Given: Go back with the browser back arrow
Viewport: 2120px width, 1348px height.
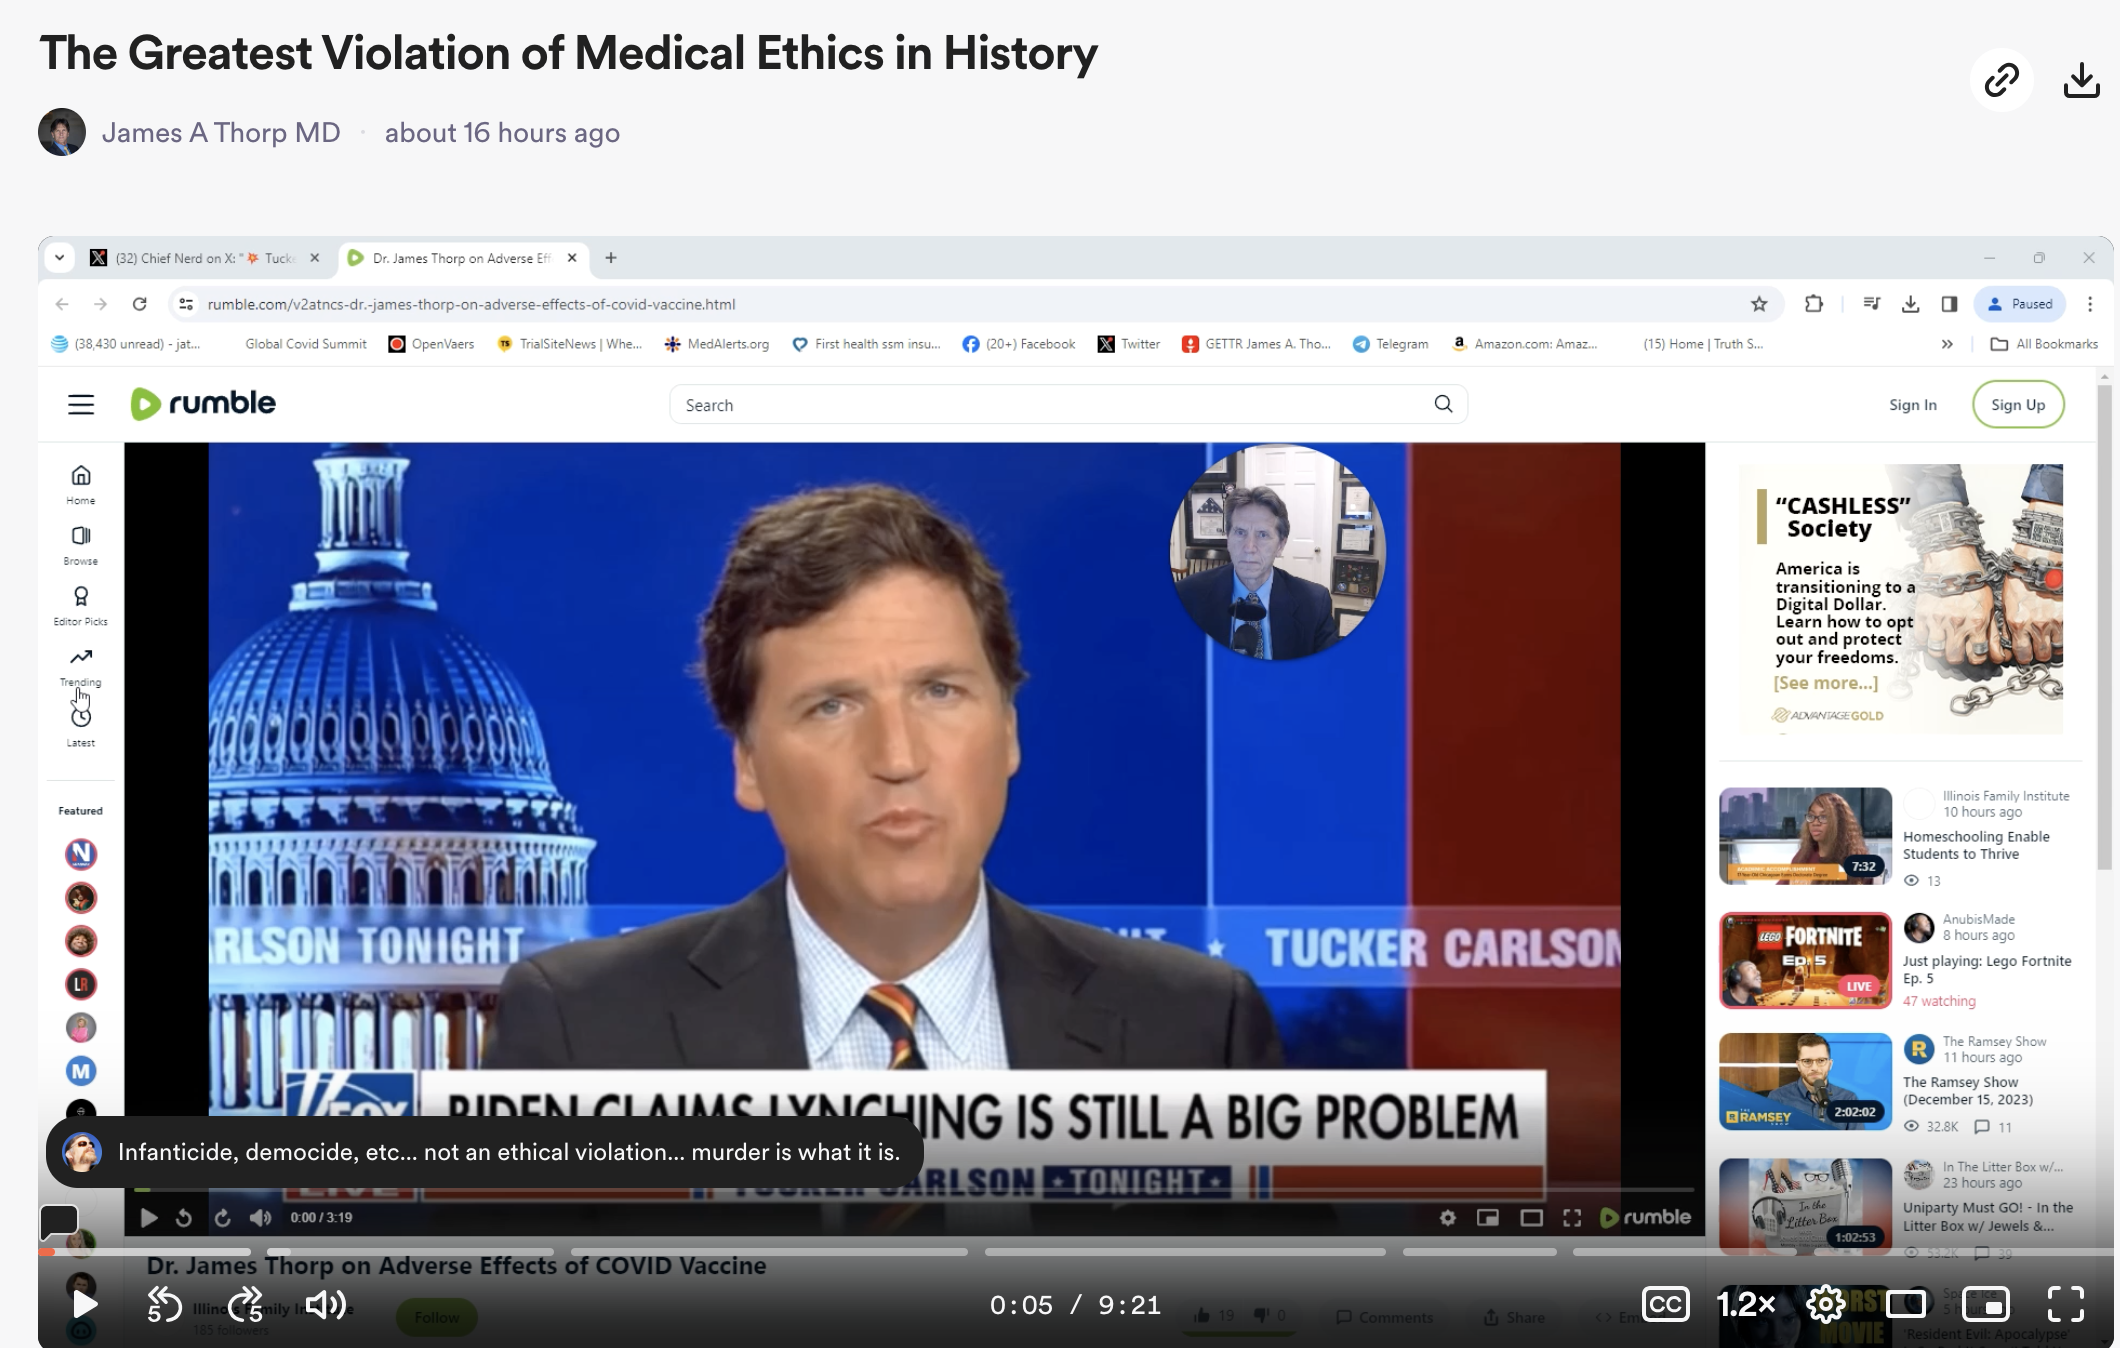Looking at the screenshot, I should tap(63, 304).
